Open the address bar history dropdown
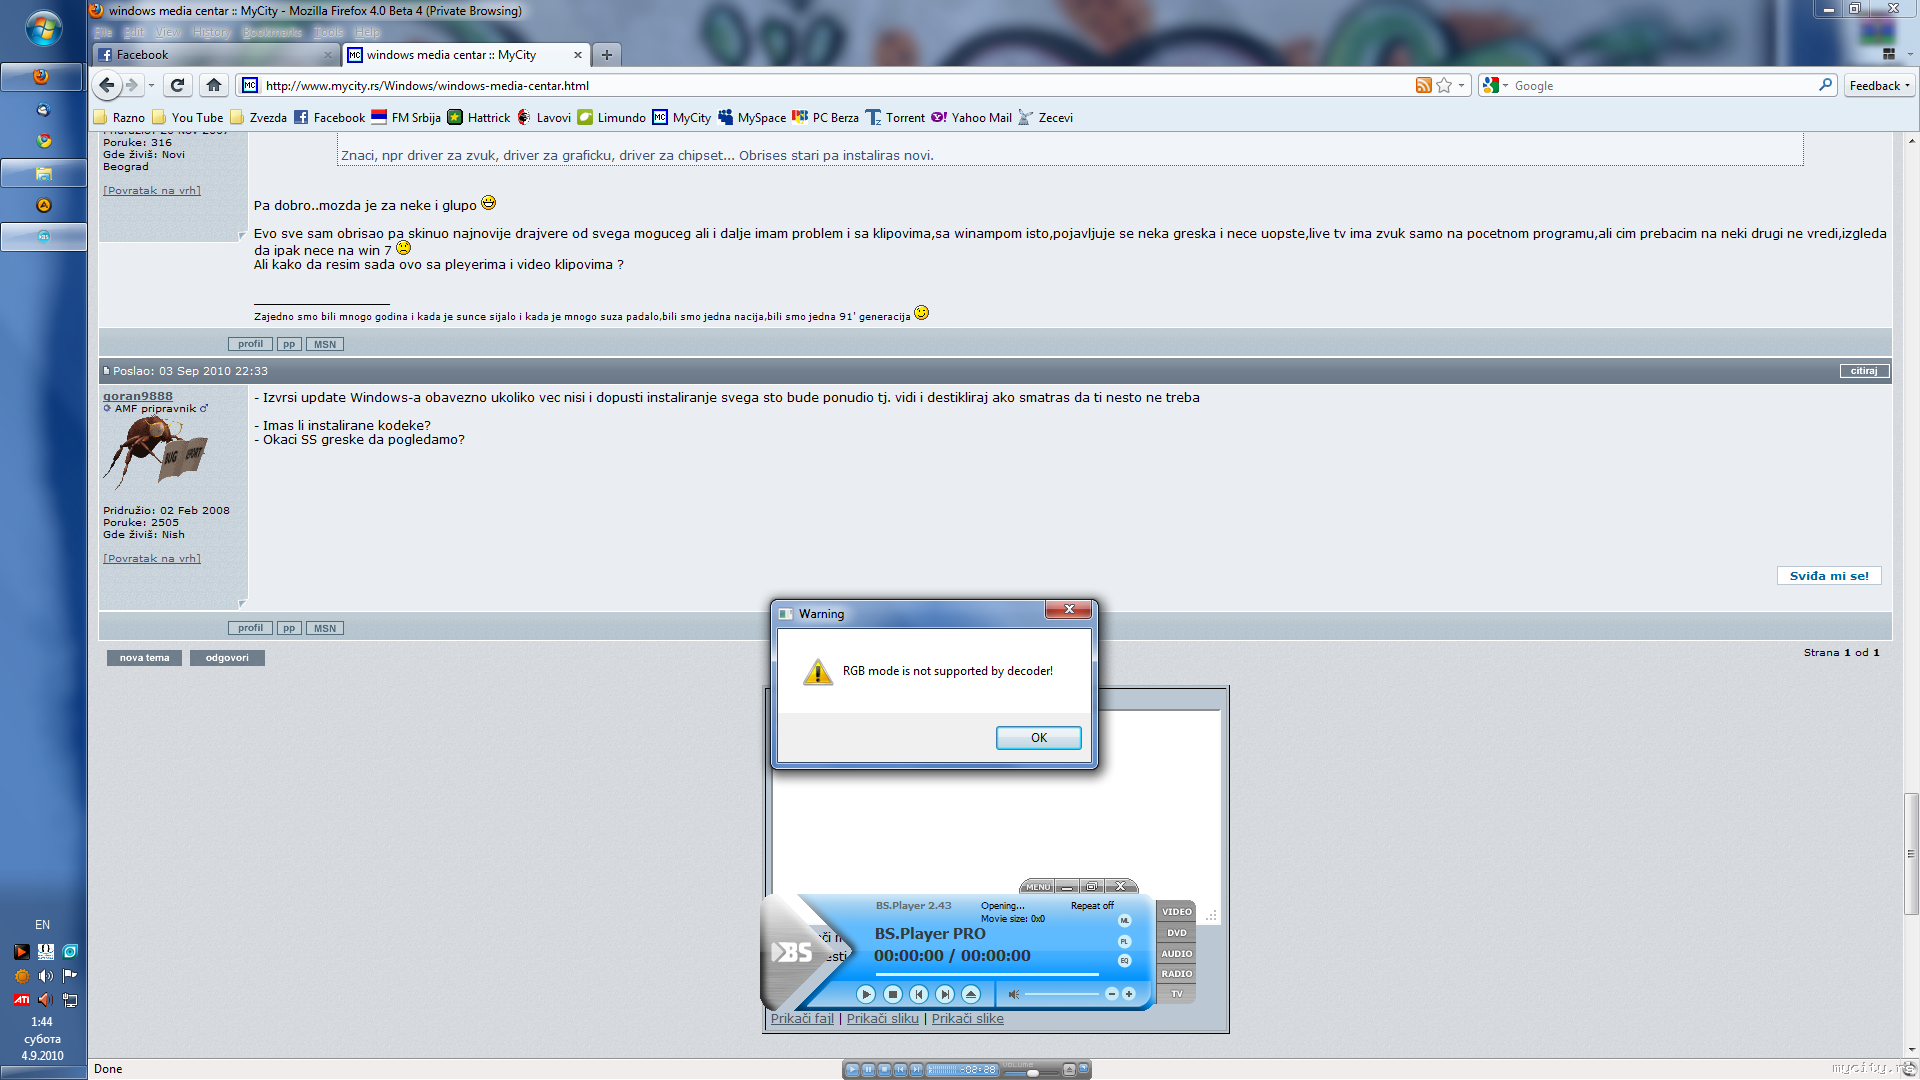 point(1461,86)
